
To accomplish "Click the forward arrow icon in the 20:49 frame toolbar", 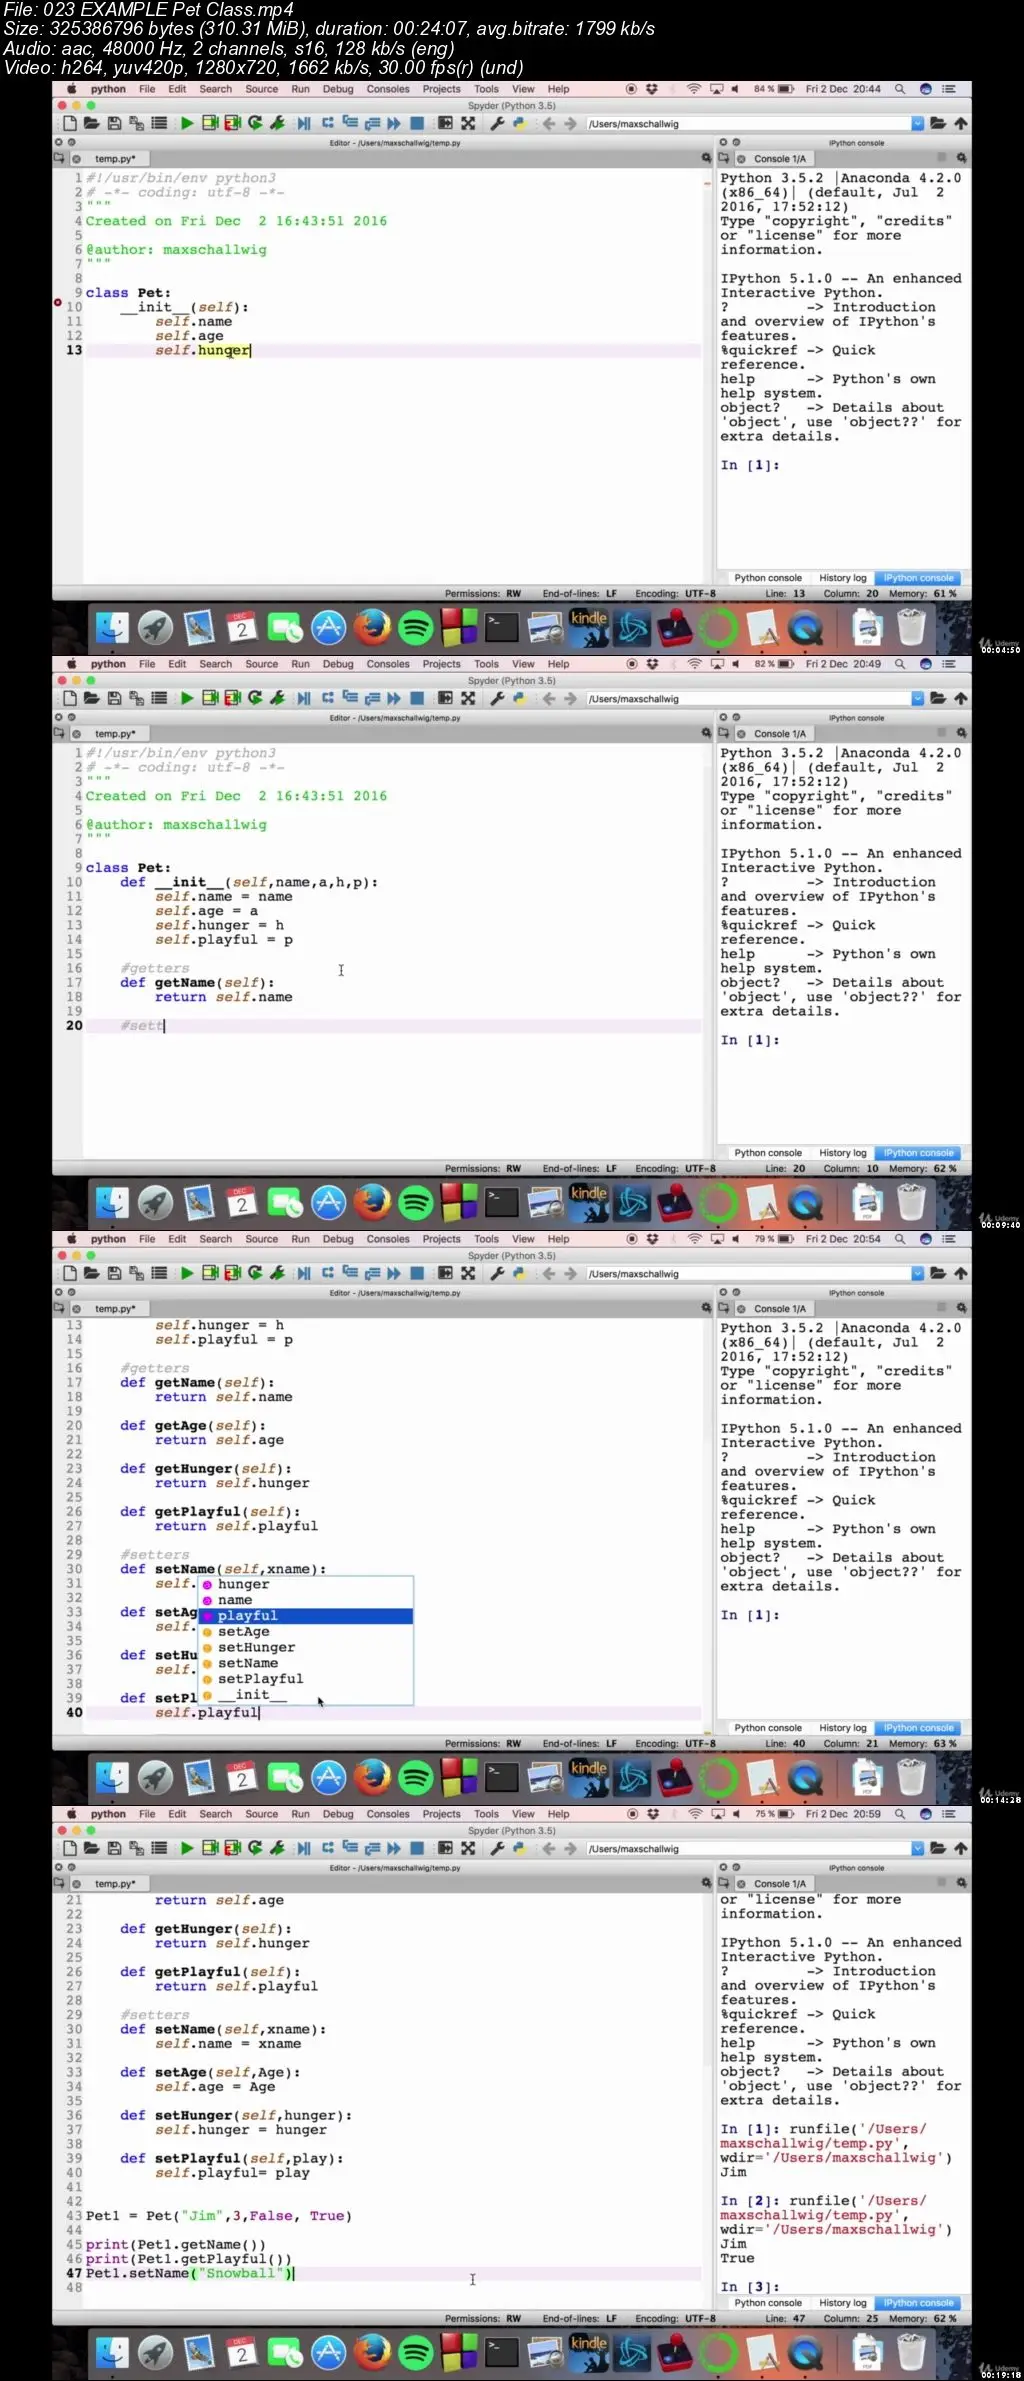I will pyautogui.click(x=570, y=699).
